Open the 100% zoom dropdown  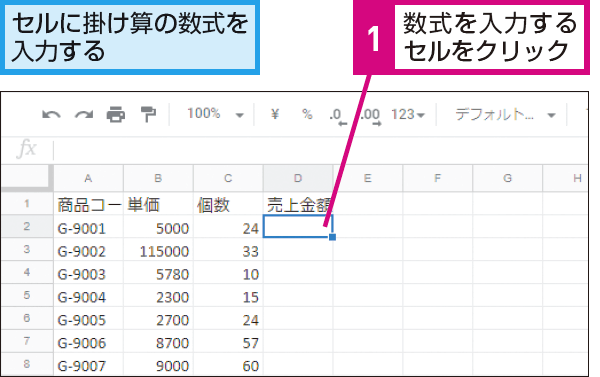coord(215,114)
